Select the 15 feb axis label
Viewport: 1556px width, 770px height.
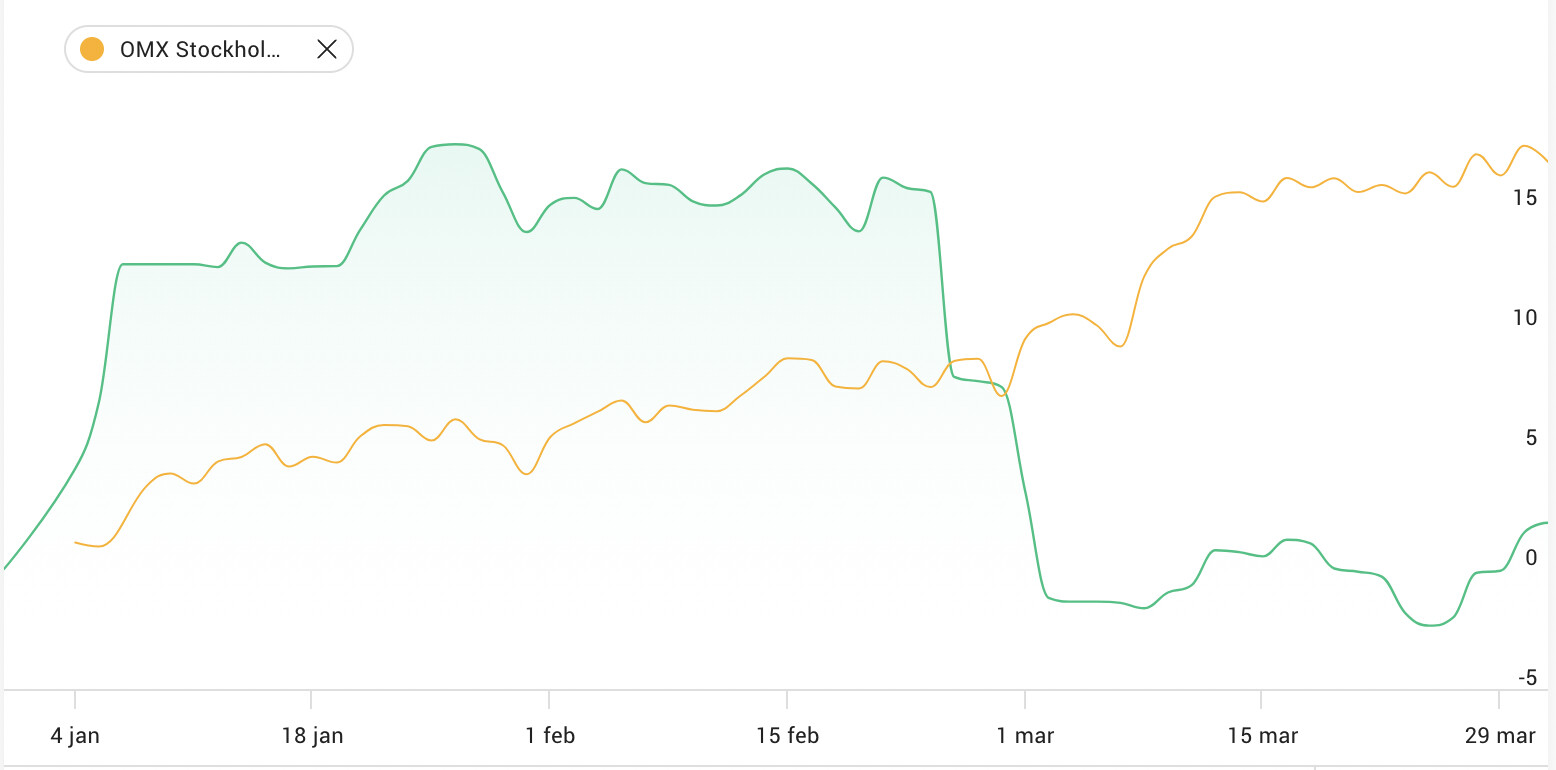[x=787, y=737]
